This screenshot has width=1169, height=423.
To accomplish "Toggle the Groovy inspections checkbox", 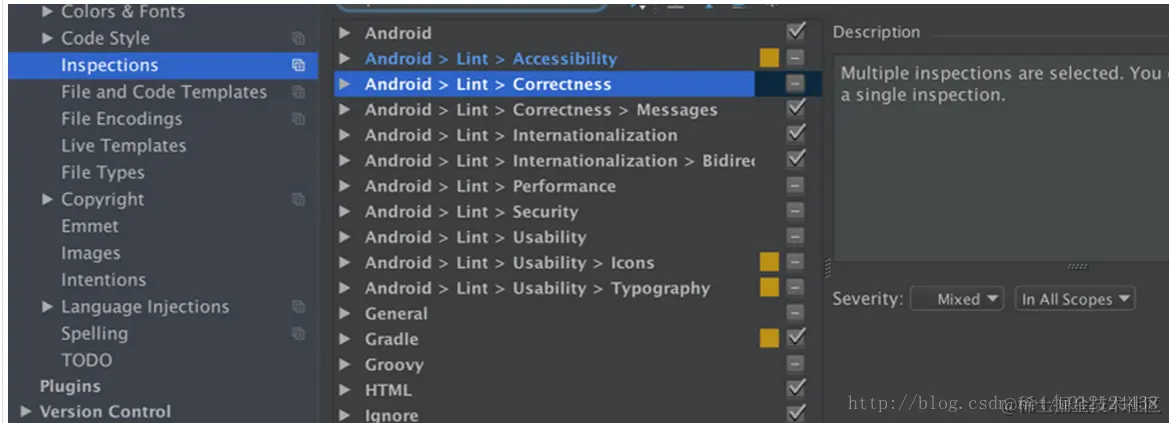I will (795, 364).
